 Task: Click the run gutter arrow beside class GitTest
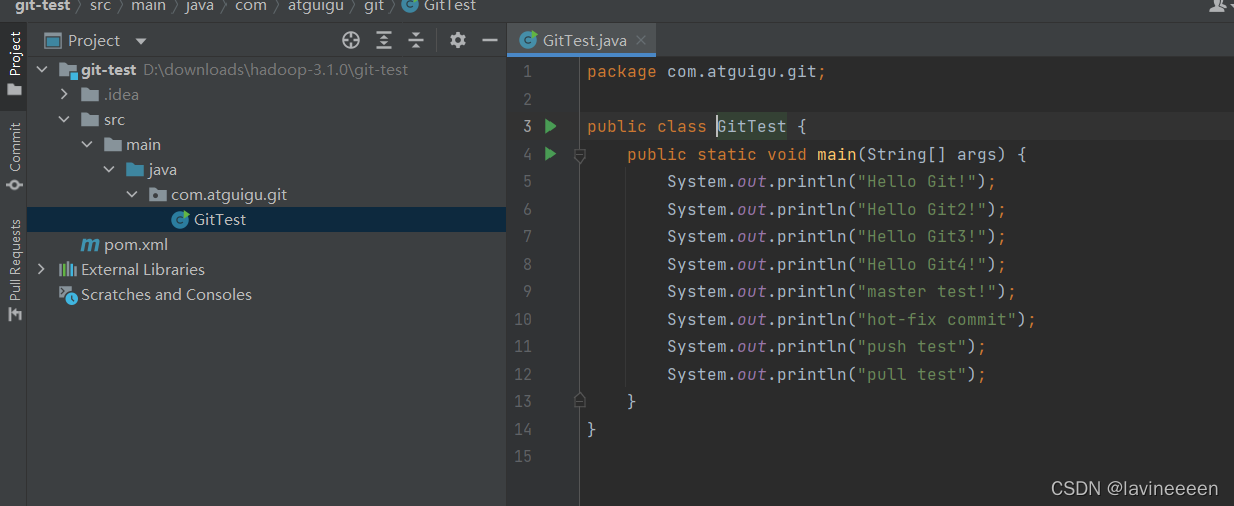550,127
